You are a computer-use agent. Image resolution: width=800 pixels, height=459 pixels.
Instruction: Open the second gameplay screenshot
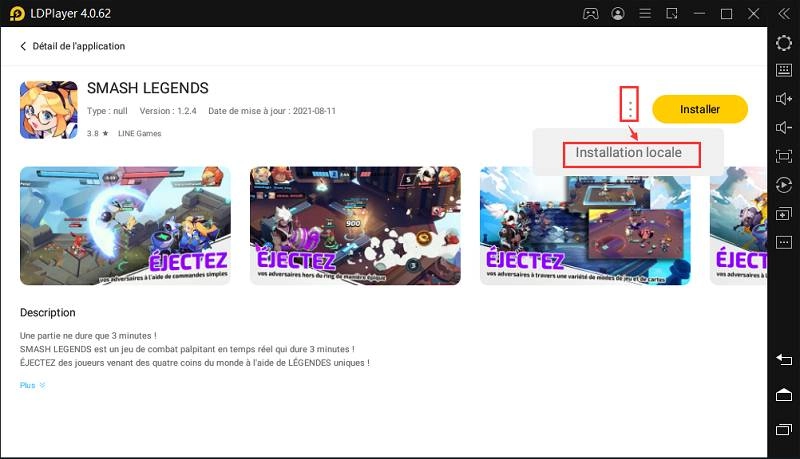(x=355, y=225)
